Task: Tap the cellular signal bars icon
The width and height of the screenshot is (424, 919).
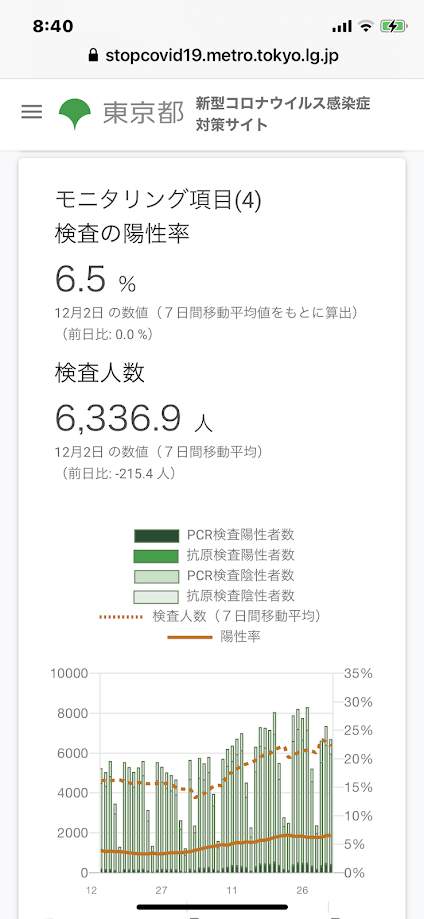Action: (342, 26)
